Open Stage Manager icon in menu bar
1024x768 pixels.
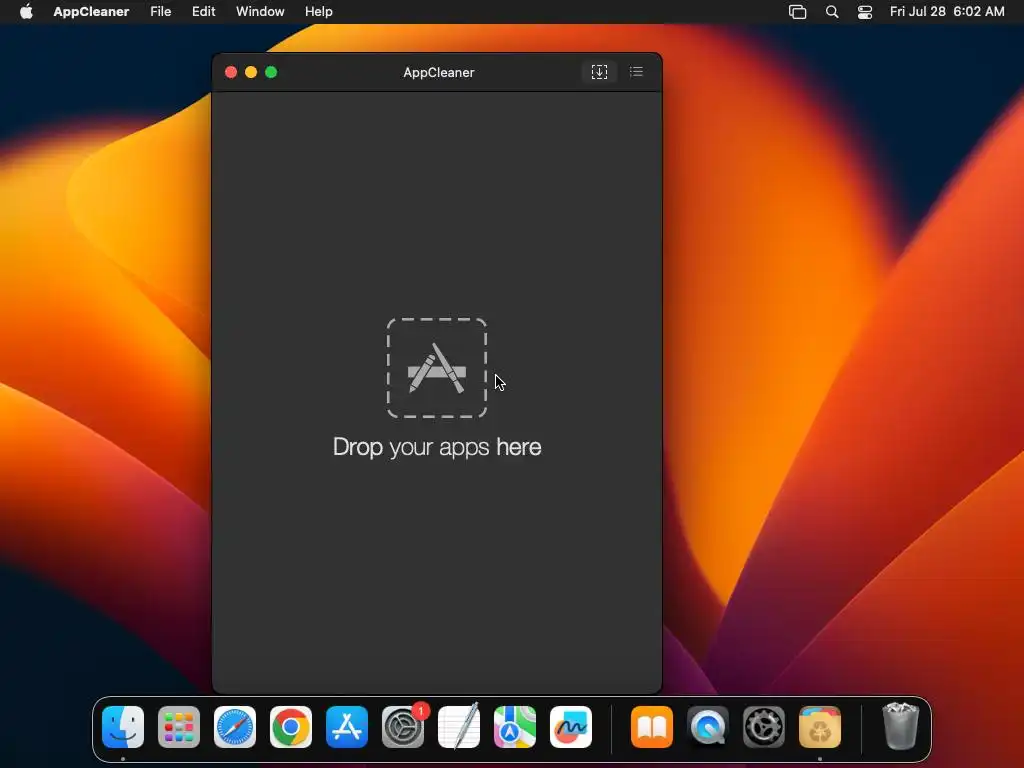(x=797, y=12)
